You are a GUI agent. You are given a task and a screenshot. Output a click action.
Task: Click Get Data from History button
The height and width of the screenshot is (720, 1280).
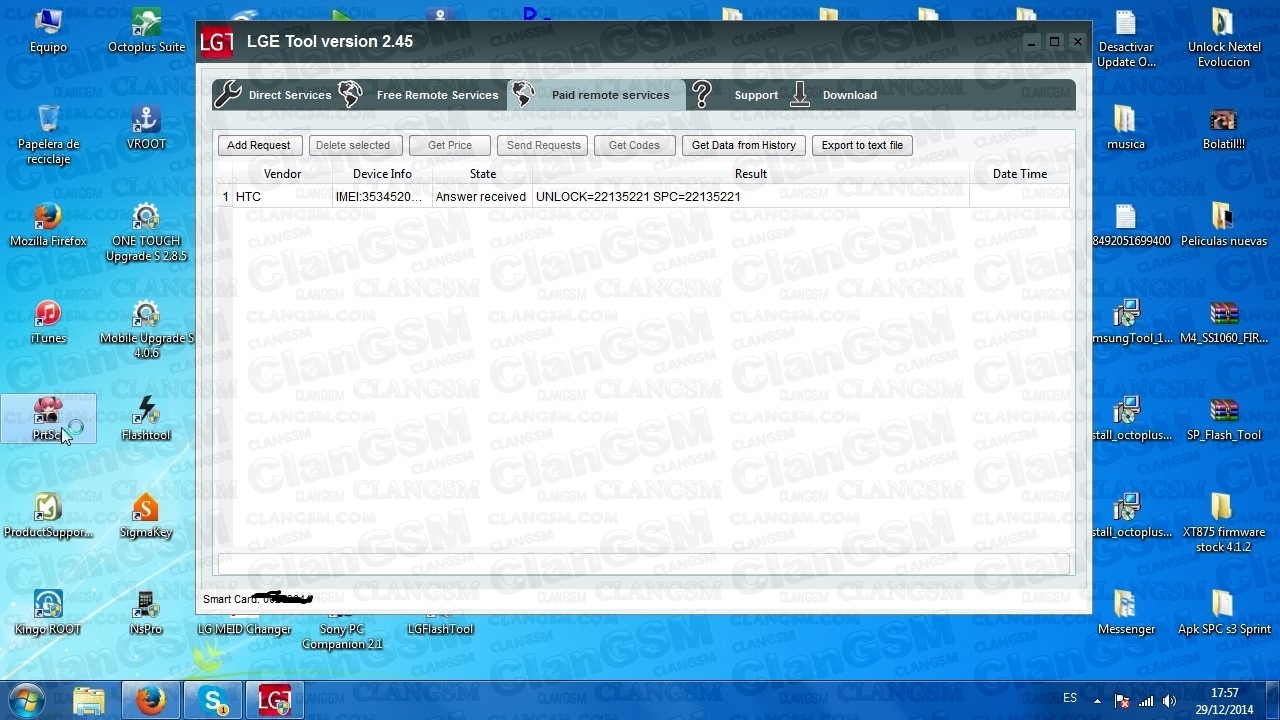click(x=744, y=145)
